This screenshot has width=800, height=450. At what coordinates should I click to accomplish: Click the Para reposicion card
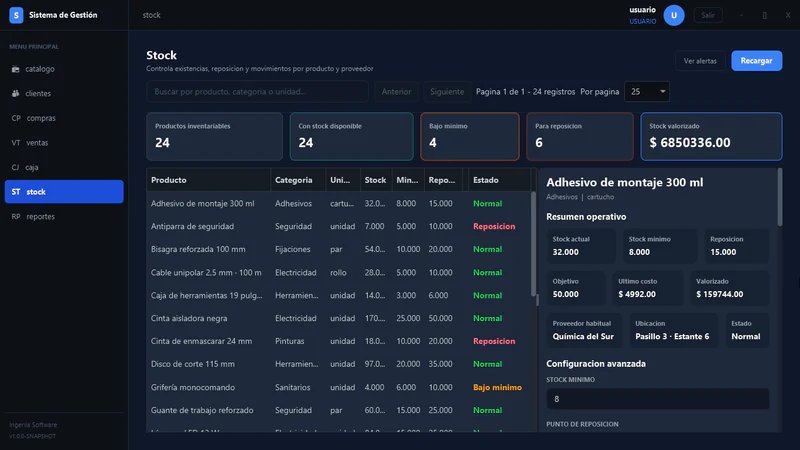(x=580, y=136)
